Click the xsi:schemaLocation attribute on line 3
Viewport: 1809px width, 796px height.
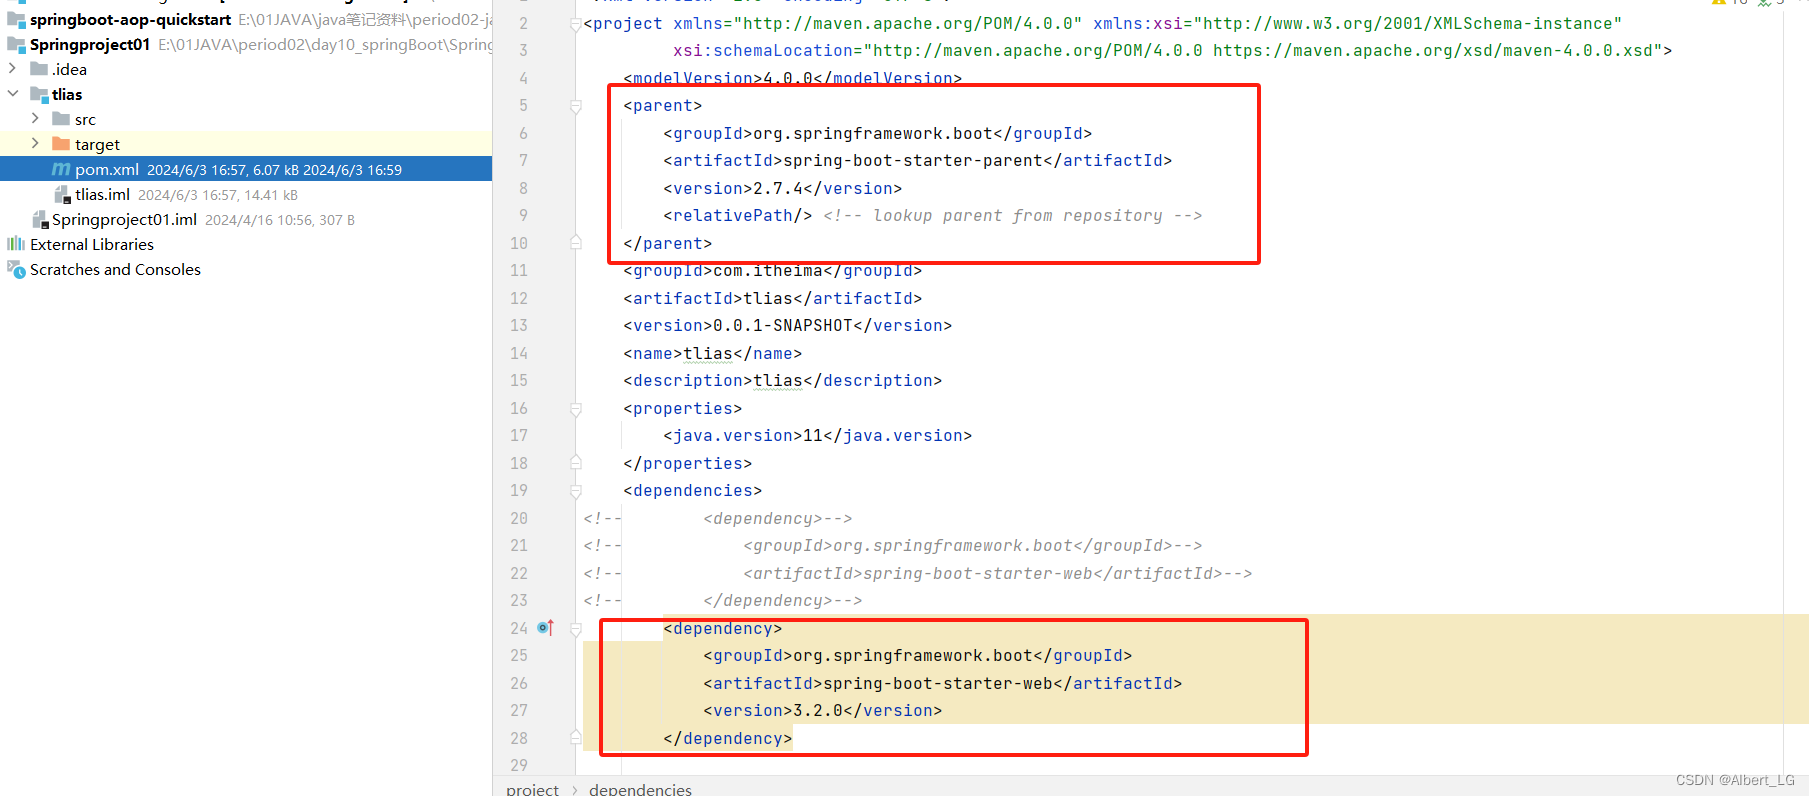pos(762,51)
